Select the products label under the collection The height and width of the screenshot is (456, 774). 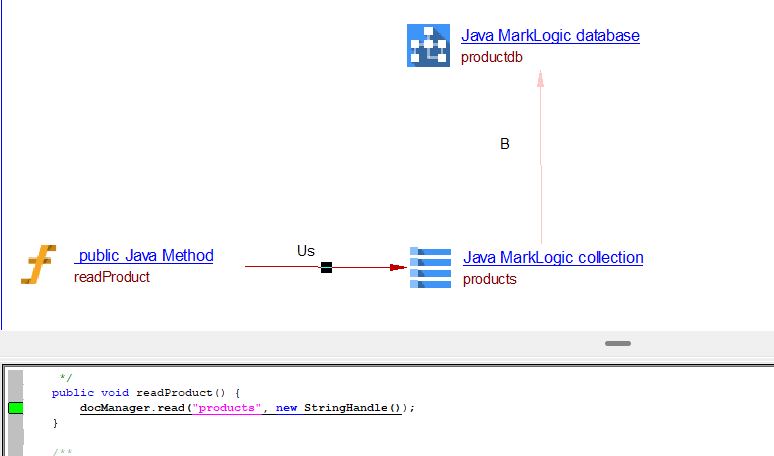(489, 279)
